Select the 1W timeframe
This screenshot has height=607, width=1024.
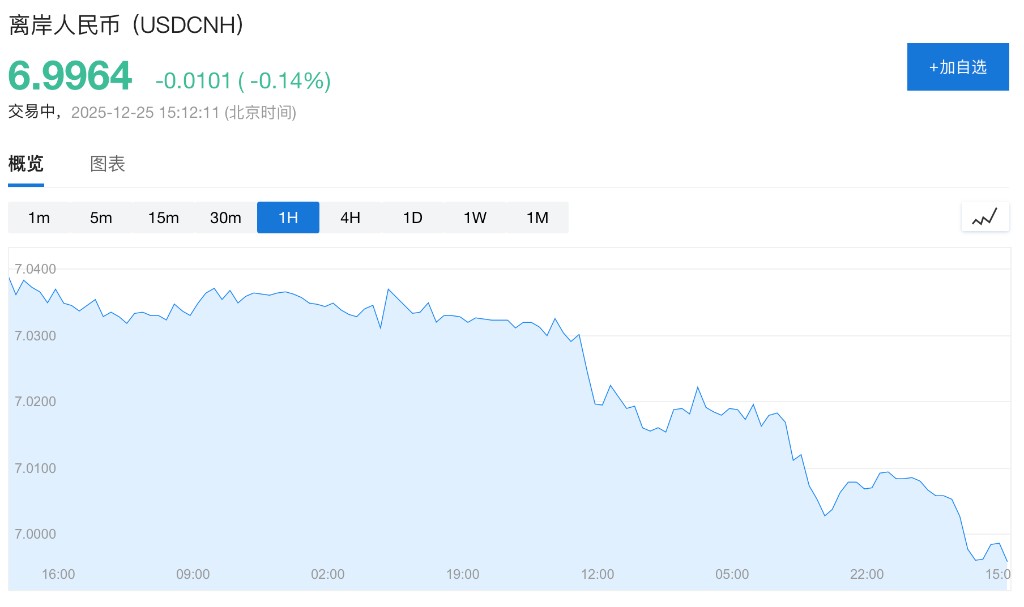click(x=475, y=218)
